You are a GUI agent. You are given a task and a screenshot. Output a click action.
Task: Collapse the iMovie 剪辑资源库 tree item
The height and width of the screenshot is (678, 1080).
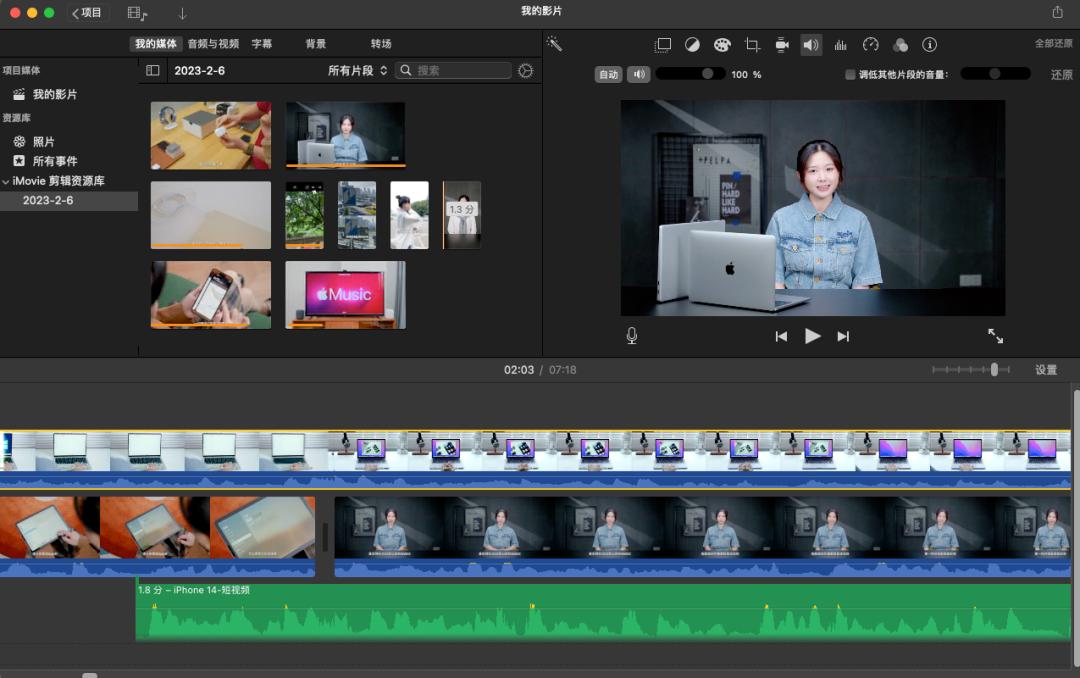pyautogui.click(x=6, y=181)
